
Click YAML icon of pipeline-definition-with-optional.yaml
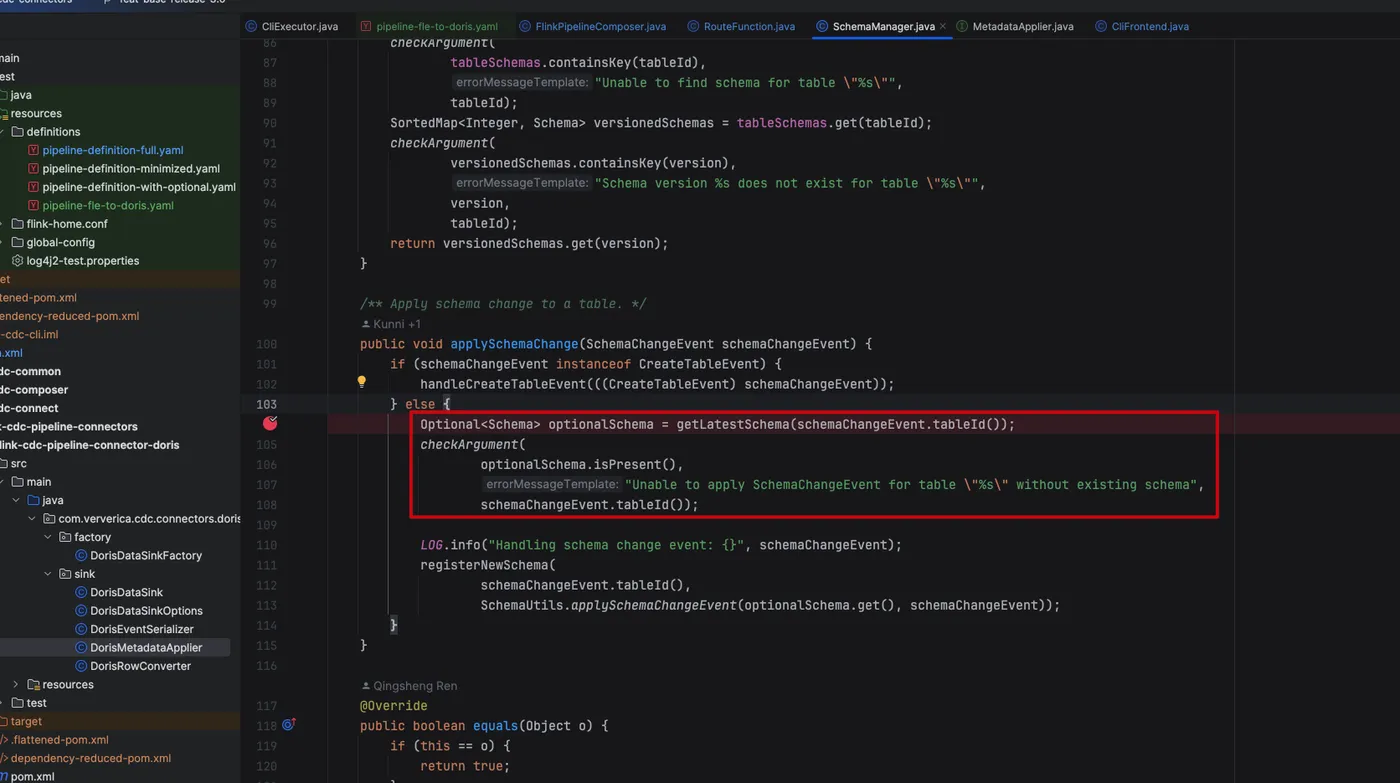pos(33,187)
